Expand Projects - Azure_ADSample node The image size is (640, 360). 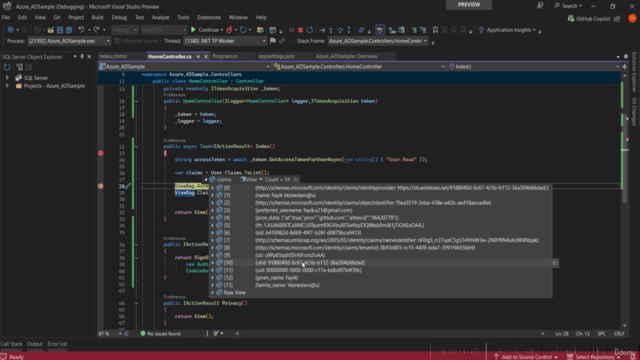(x=7, y=86)
